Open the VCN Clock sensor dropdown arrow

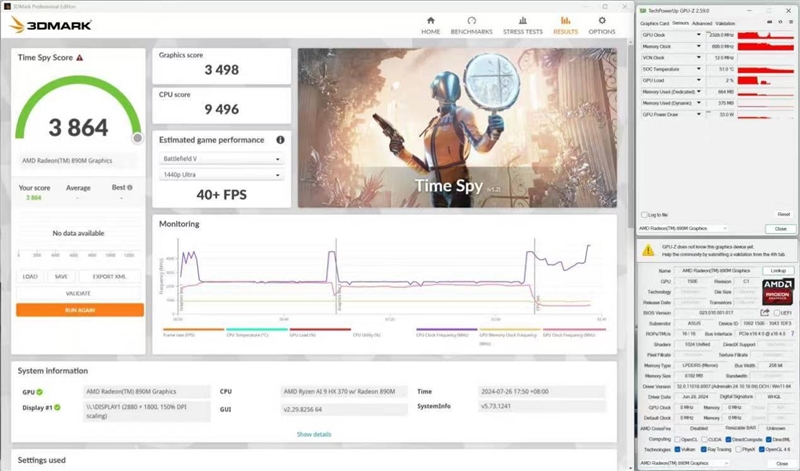(x=698, y=58)
